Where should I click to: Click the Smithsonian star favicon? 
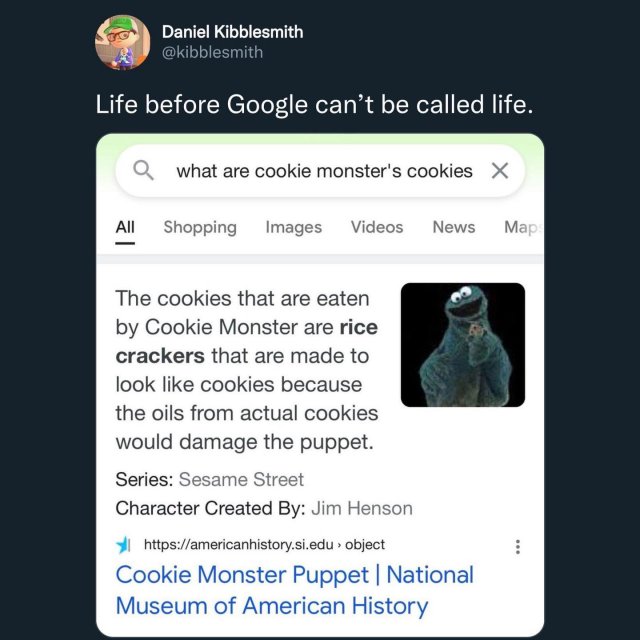tap(123, 544)
